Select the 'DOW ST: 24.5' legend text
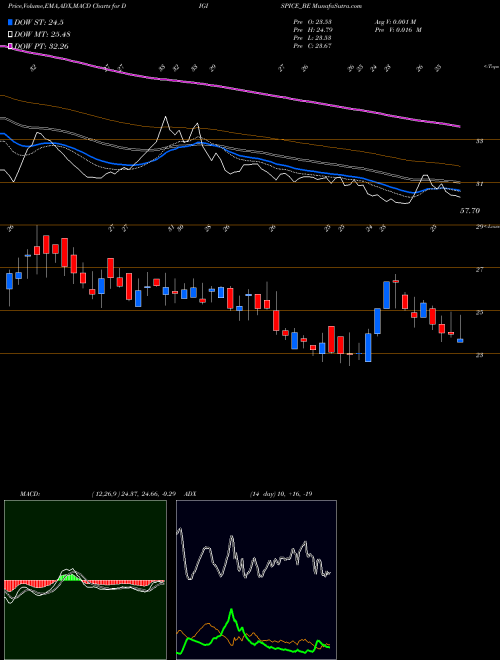500x660 pixels. [39, 23]
